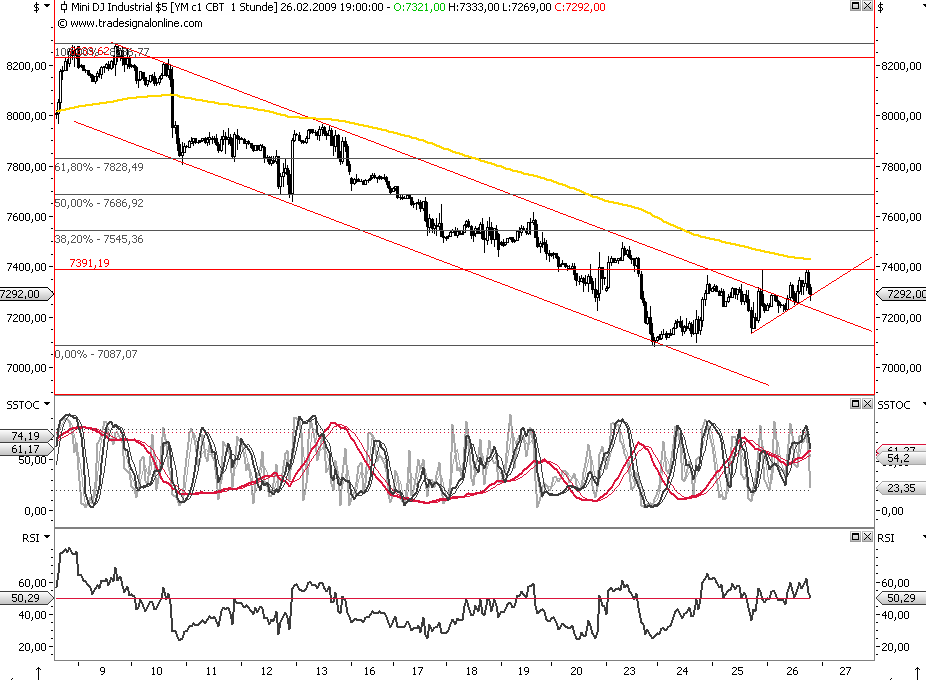This screenshot has height=680, width=926.
Task: Maximize the SSTOC indicator pane
Action: (x=855, y=404)
